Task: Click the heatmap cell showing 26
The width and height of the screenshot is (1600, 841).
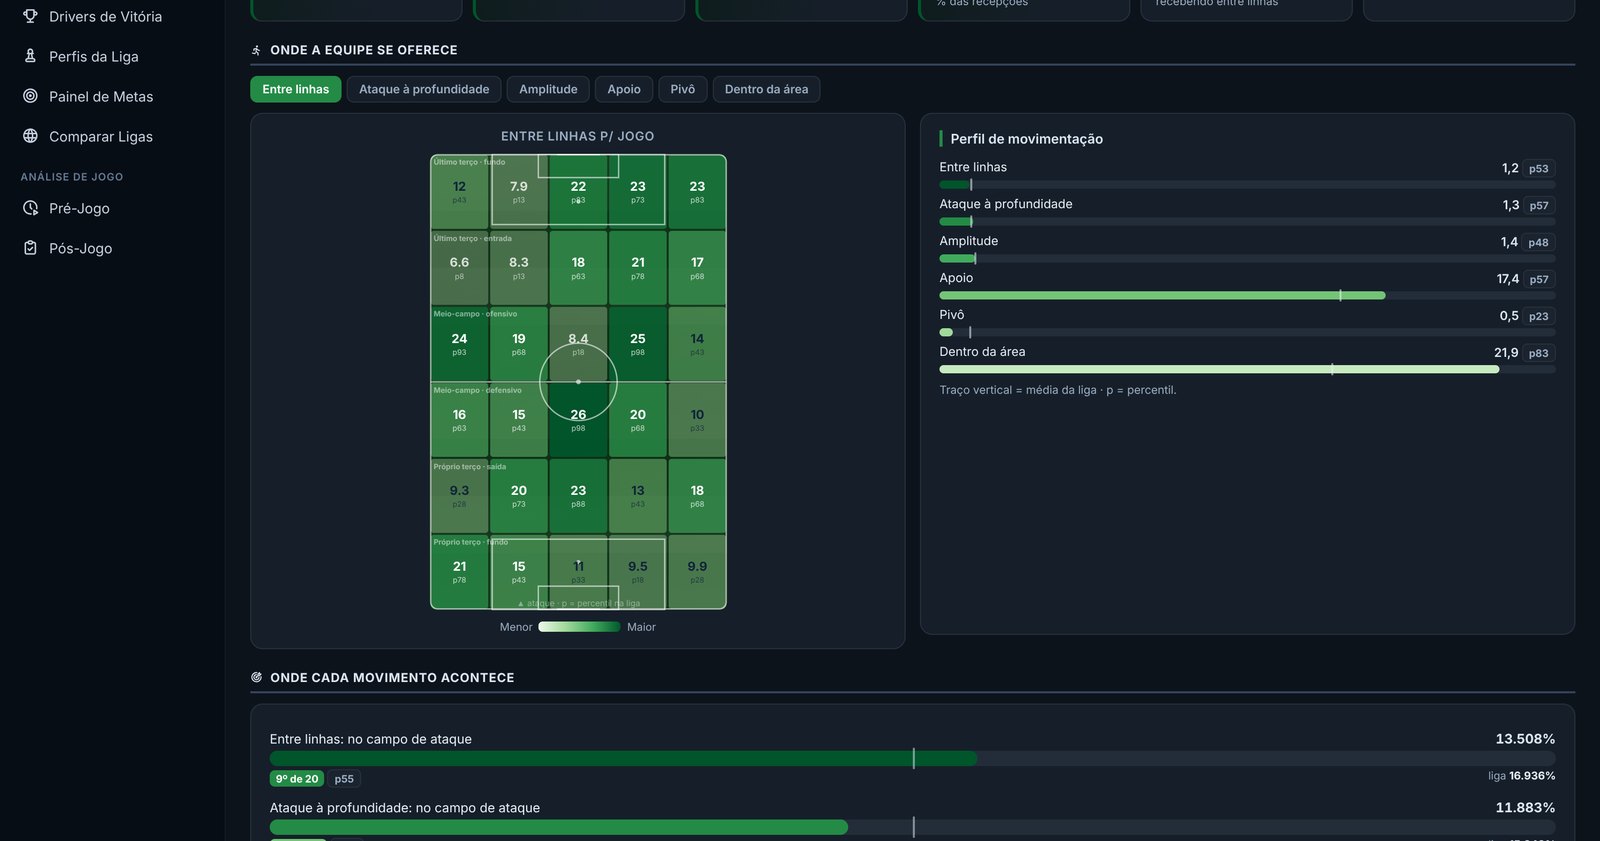Action: tap(578, 420)
